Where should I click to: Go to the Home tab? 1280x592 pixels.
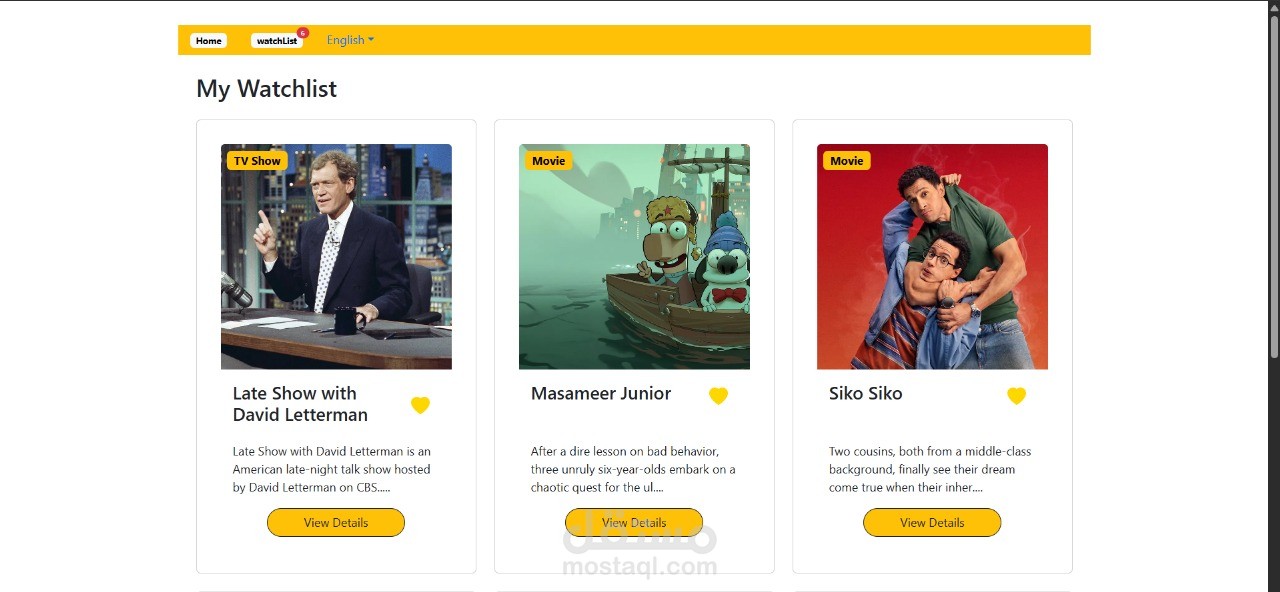[x=209, y=41]
